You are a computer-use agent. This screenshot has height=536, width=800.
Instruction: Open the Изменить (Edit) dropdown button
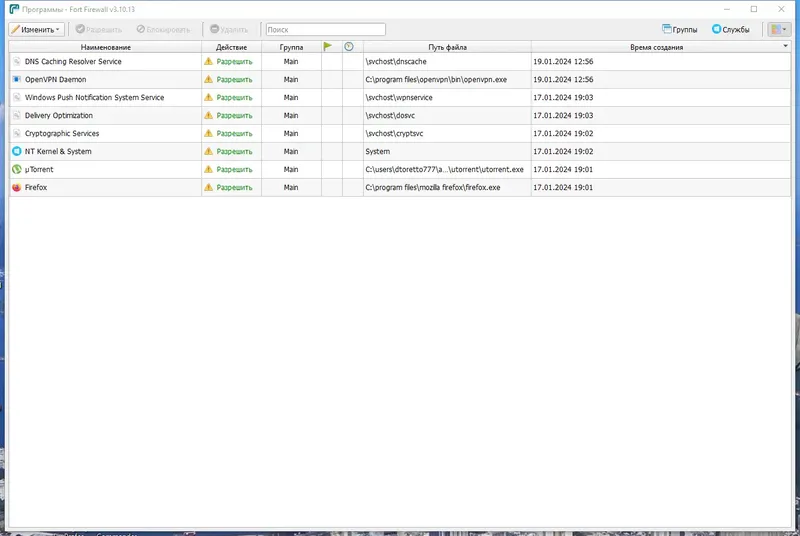[x=36, y=30]
